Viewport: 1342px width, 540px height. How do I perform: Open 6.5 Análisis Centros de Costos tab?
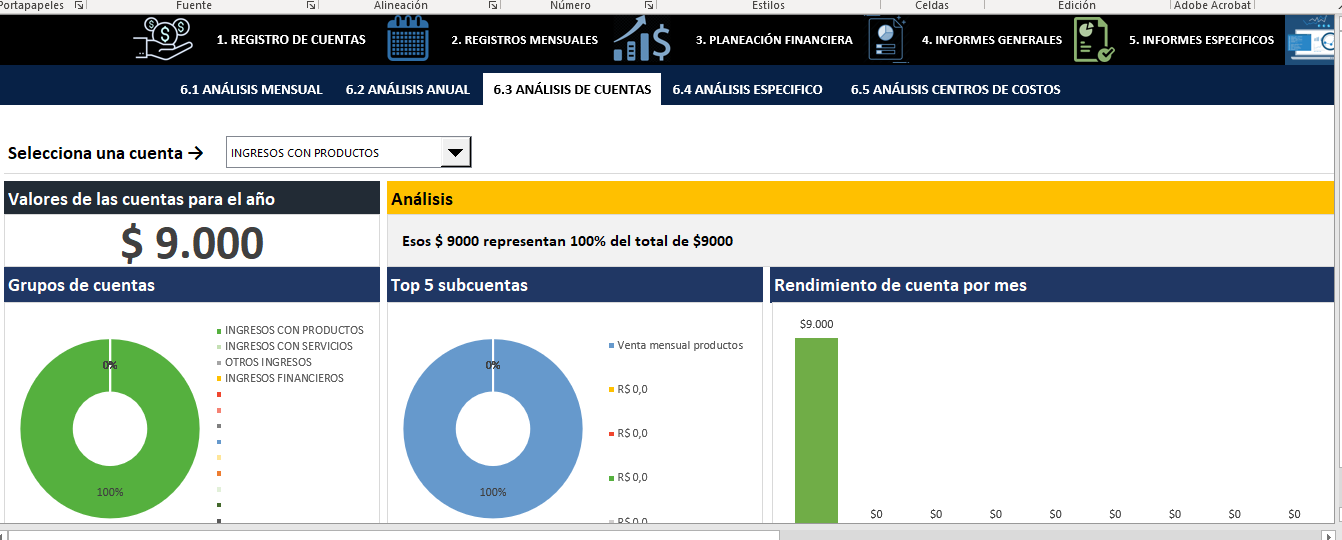(x=955, y=89)
